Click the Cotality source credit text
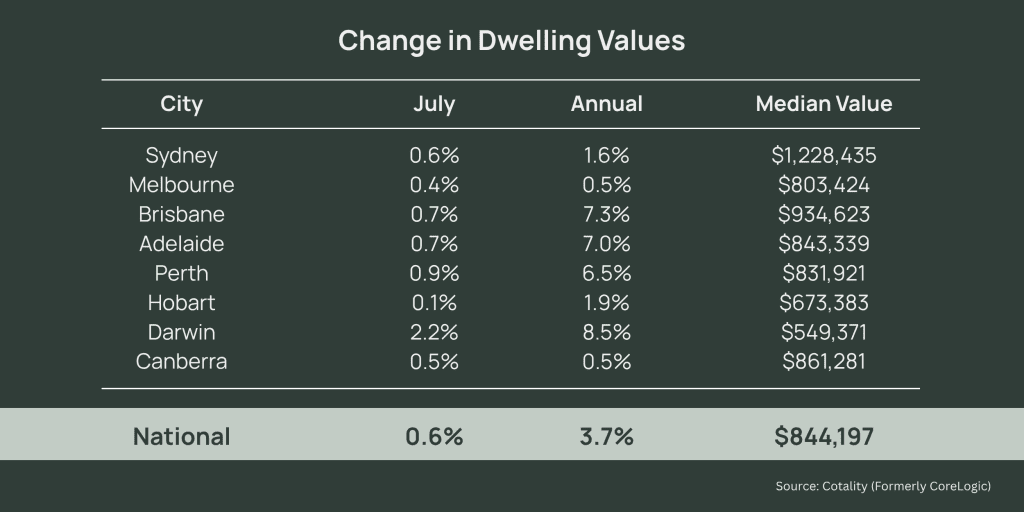This screenshot has width=1024, height=512. tap(883, 486)
